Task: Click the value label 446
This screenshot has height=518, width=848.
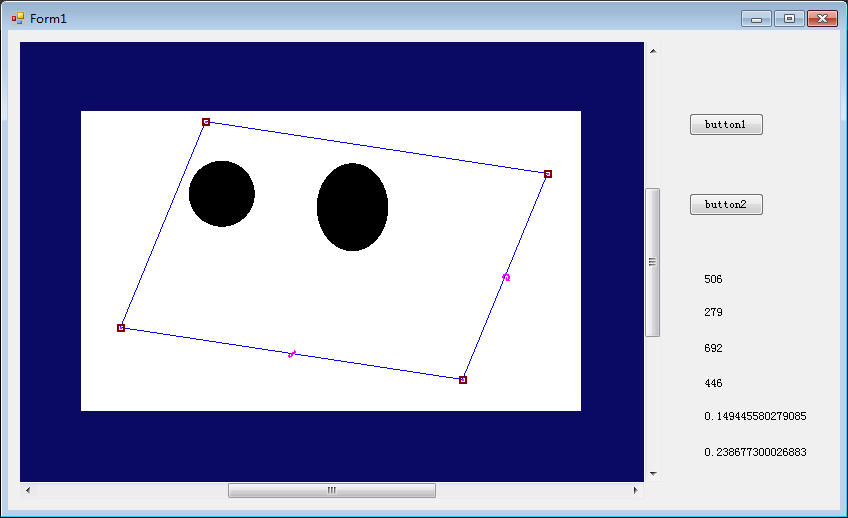Action: (x=713, y=383)
